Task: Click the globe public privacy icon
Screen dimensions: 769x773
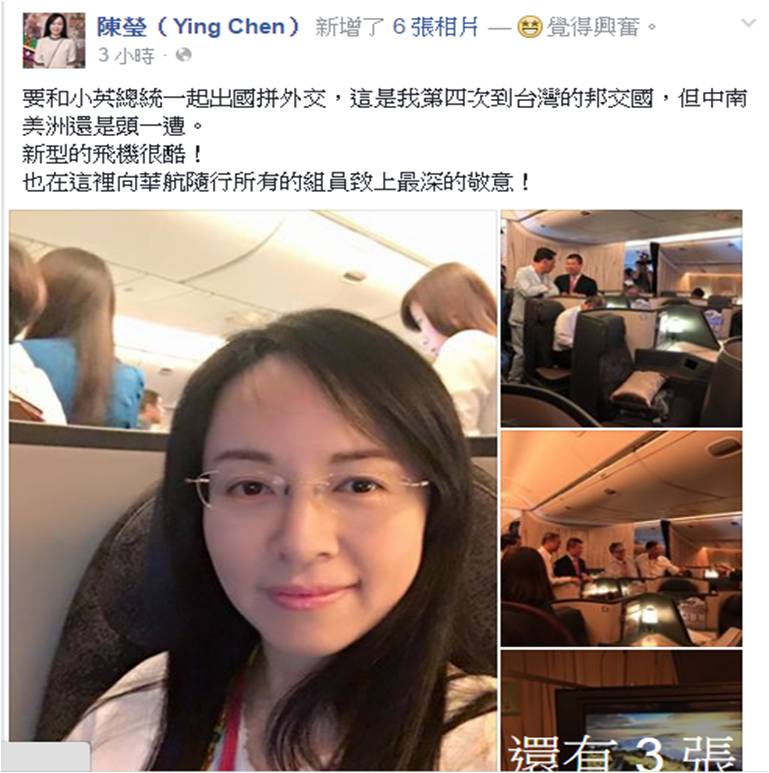Action: 183,55
